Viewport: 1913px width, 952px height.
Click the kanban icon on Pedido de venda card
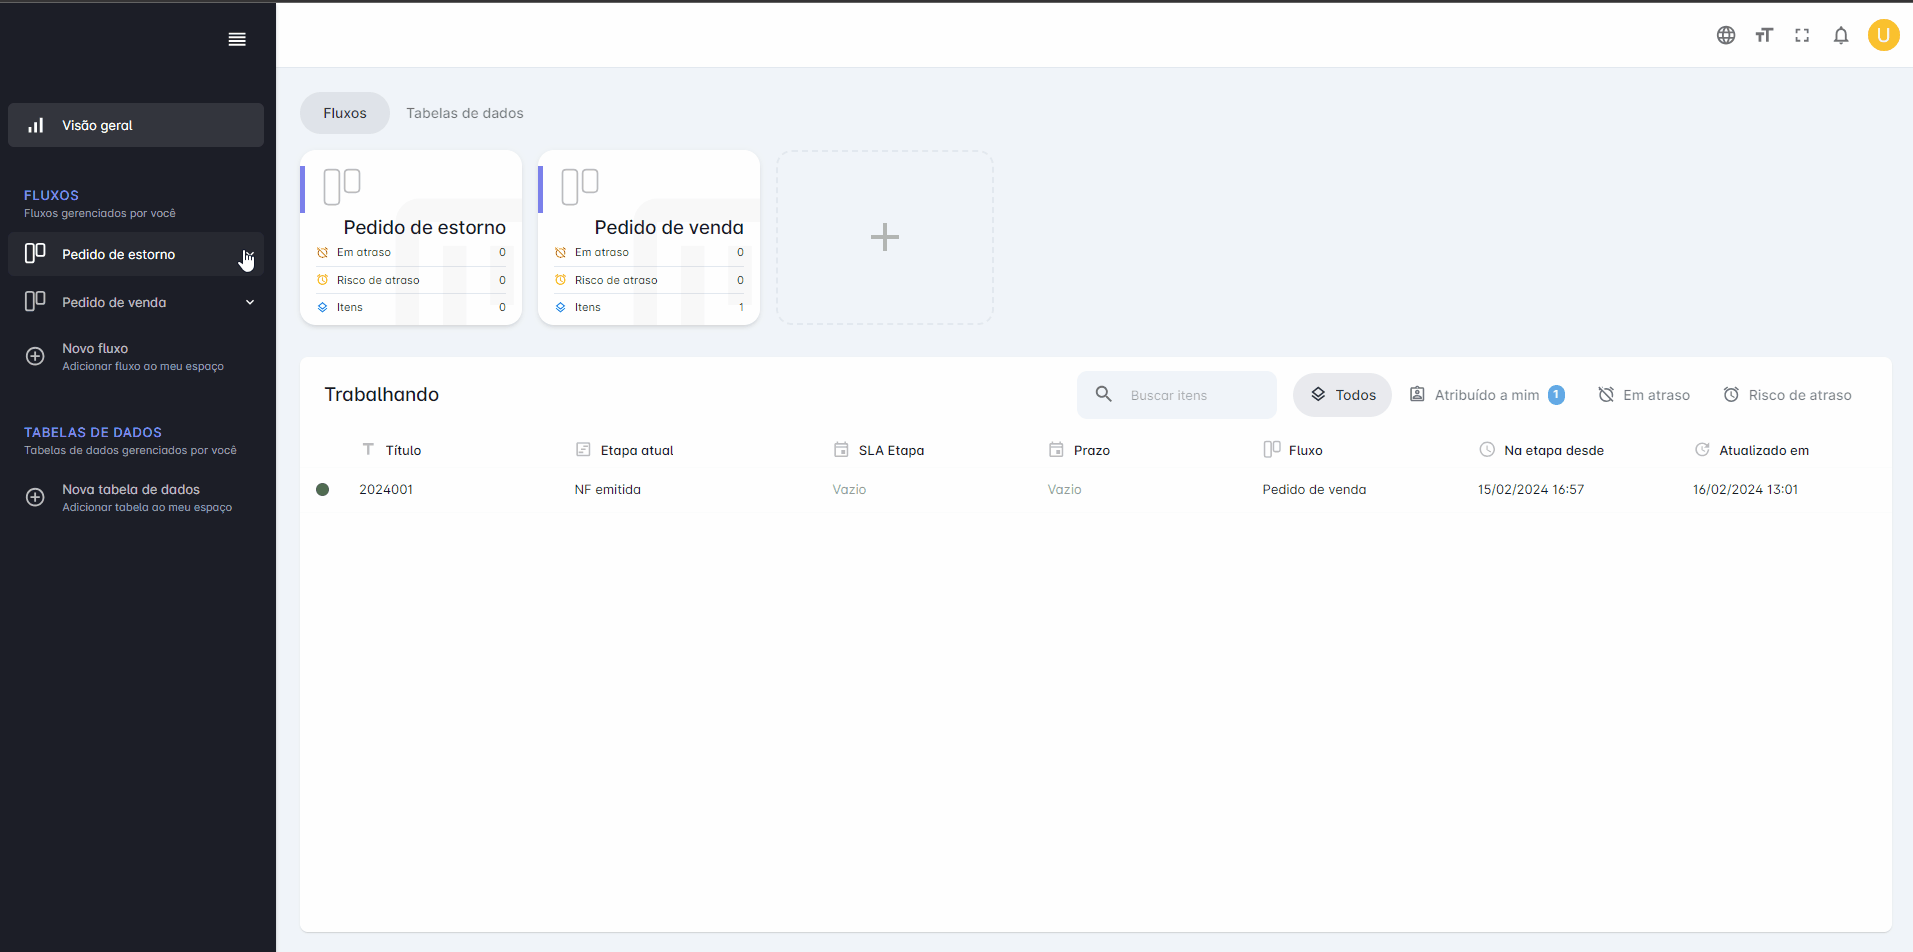(x=580, y=187)
